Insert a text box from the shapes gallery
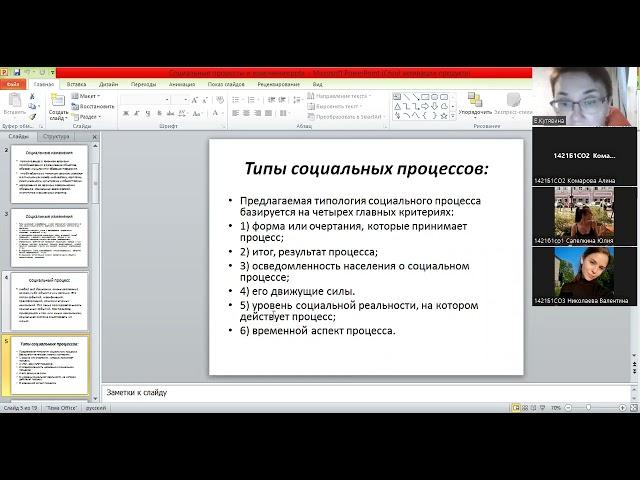 click(x=397, y=97)
